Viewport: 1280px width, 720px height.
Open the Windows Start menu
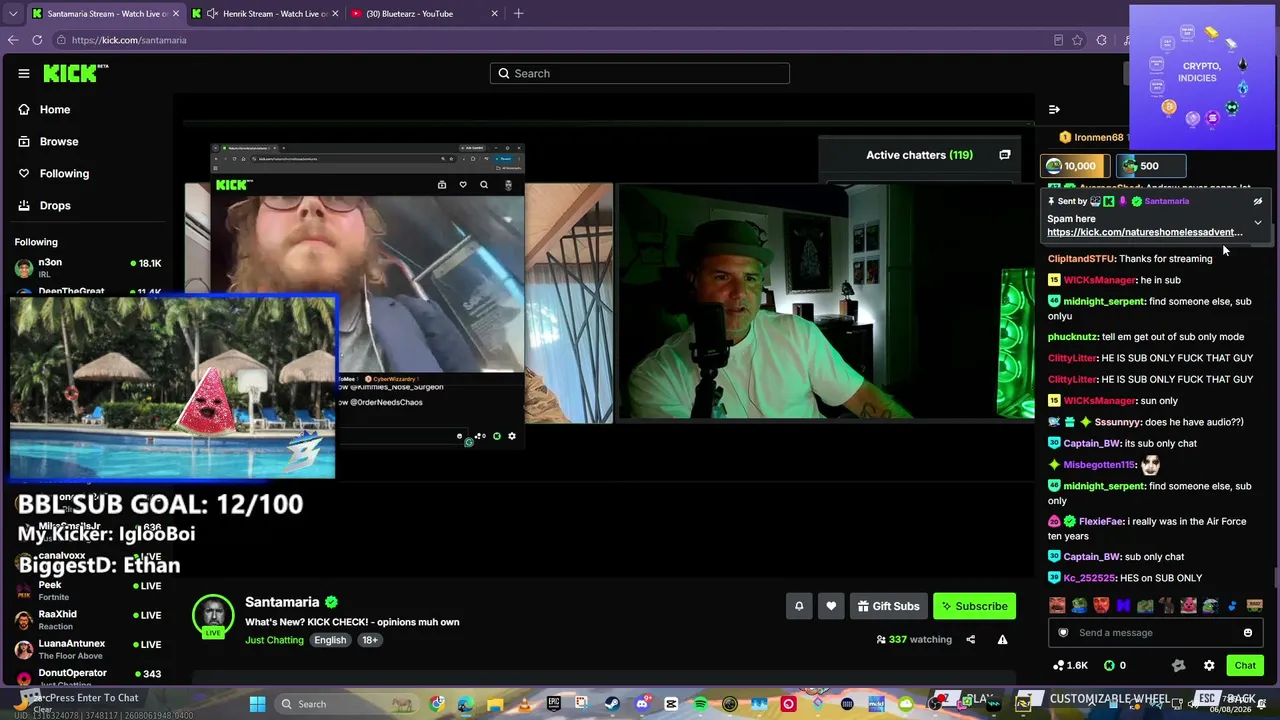[x=257, y=704]
